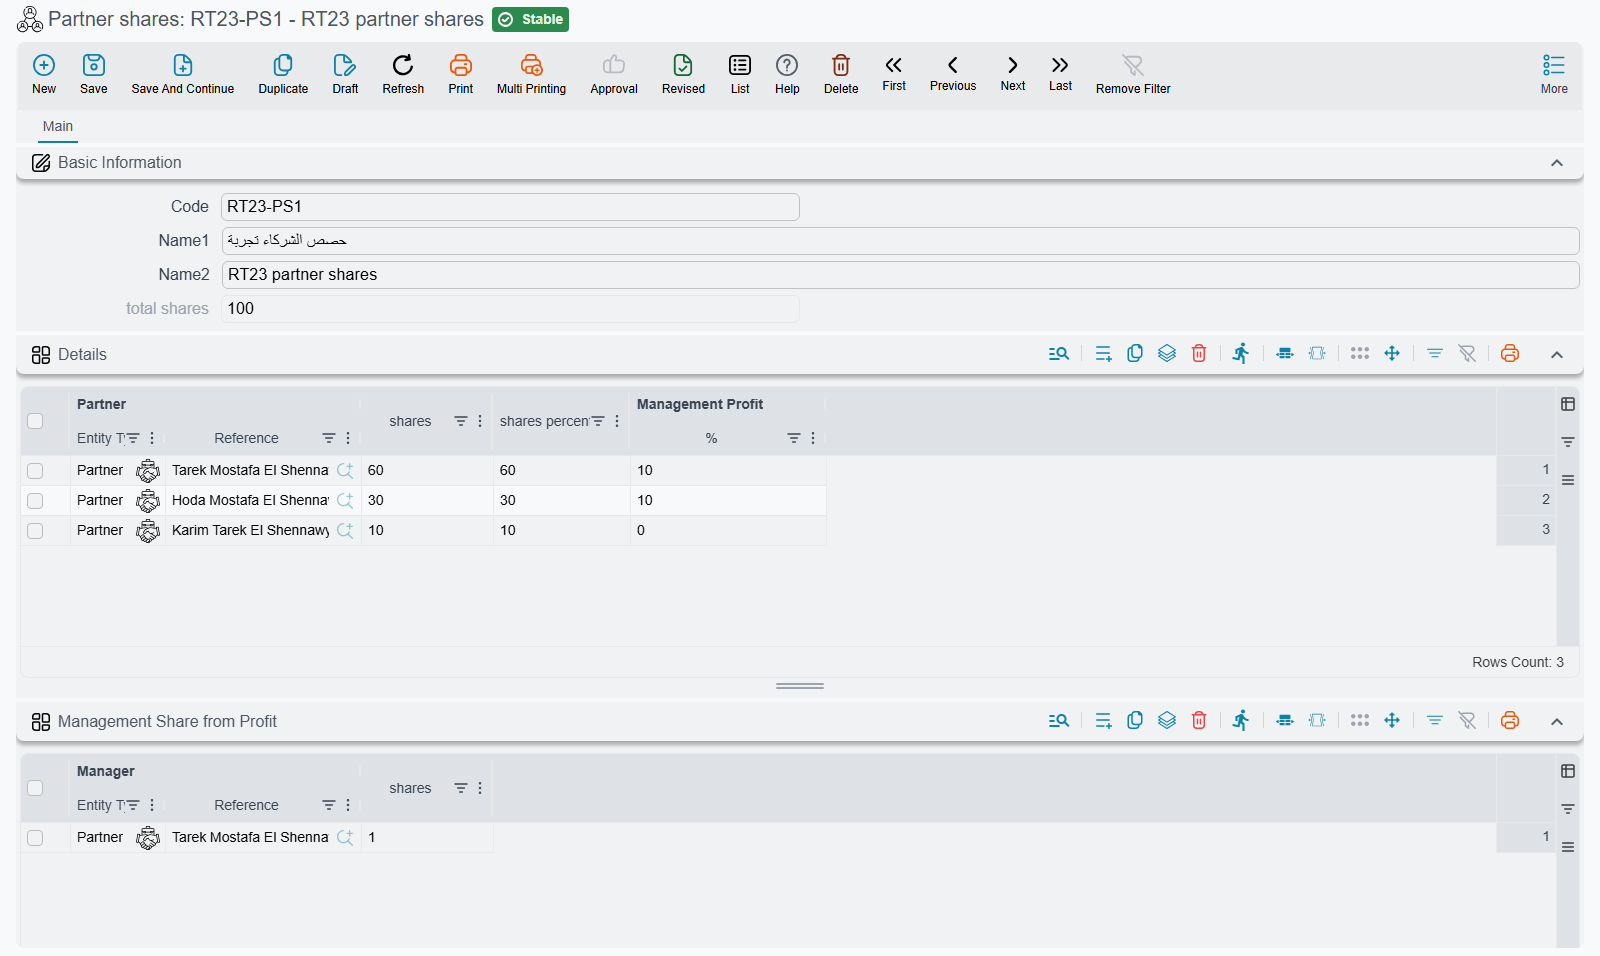The image size is (1600, 956).
Task: Tick the checkbox for Karim Tarek row
Action: 35,531
